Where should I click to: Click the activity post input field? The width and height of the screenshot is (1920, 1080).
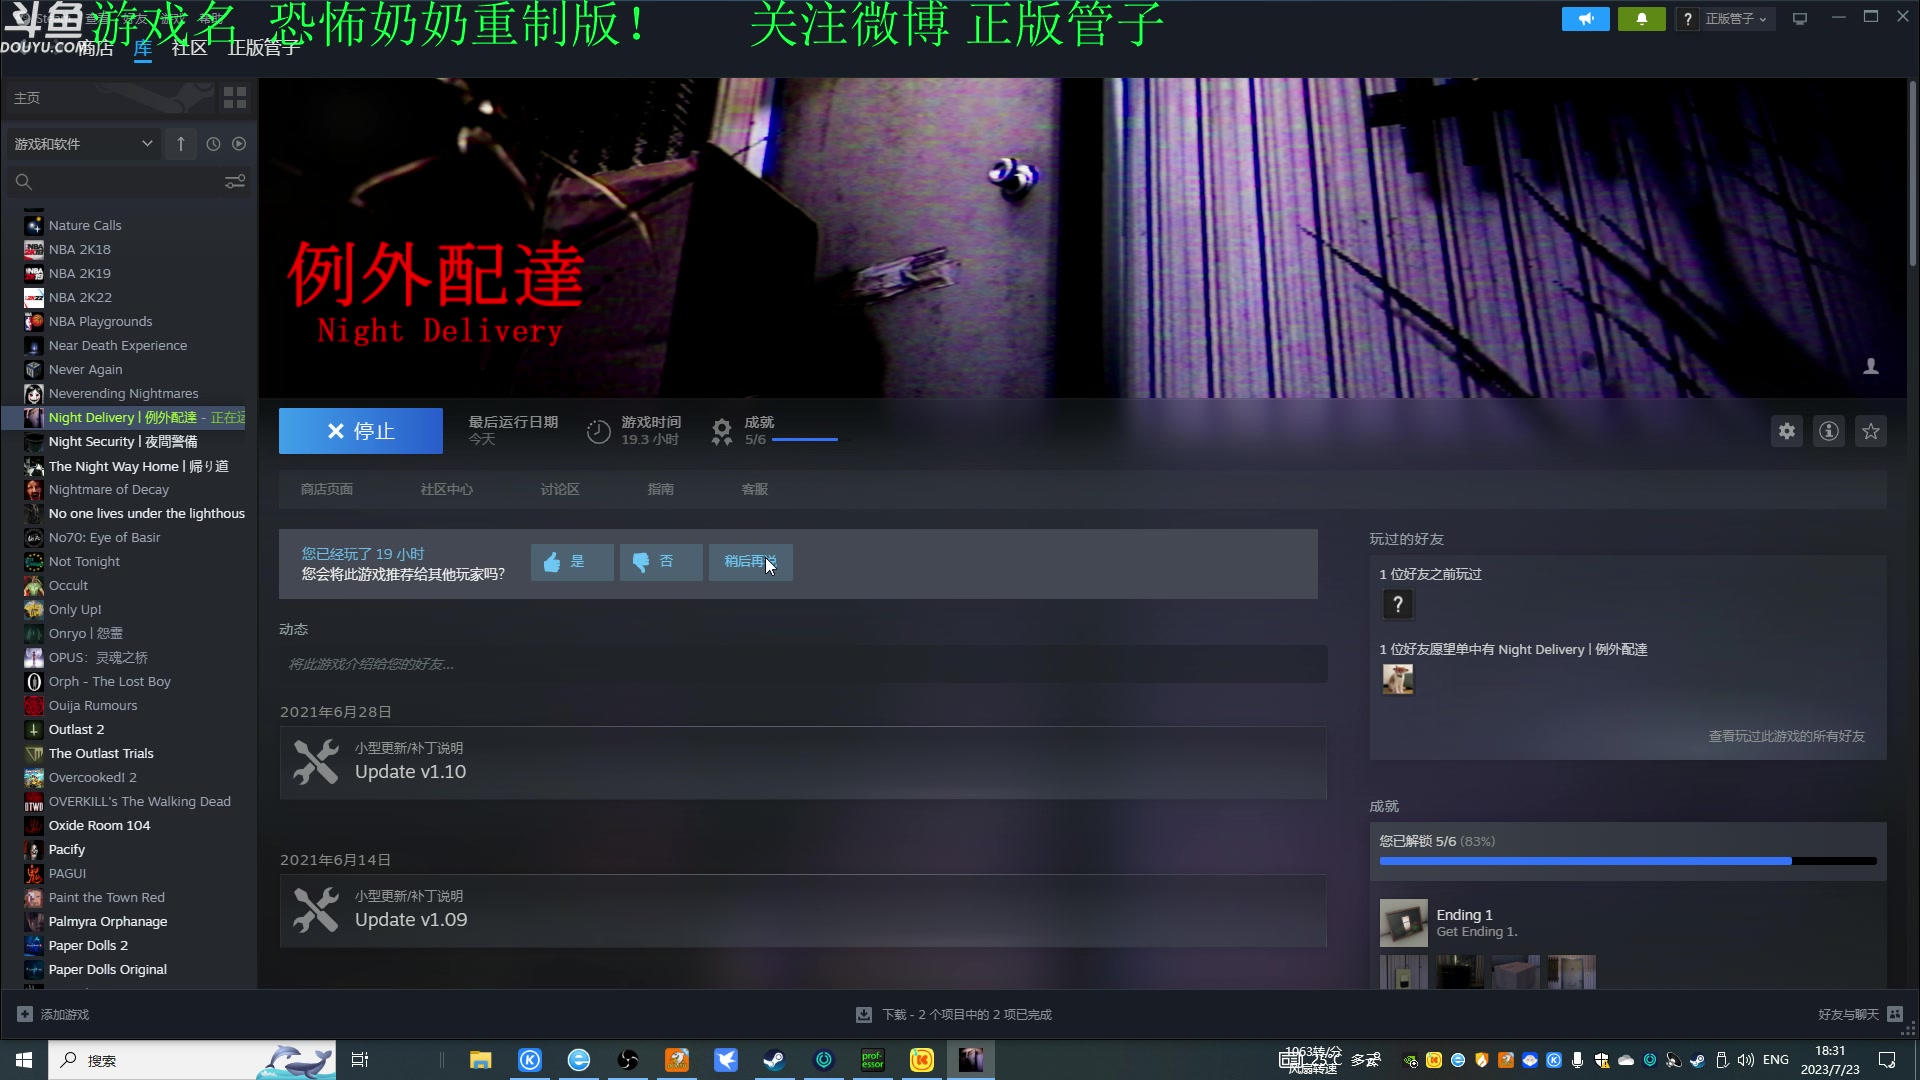803,664
